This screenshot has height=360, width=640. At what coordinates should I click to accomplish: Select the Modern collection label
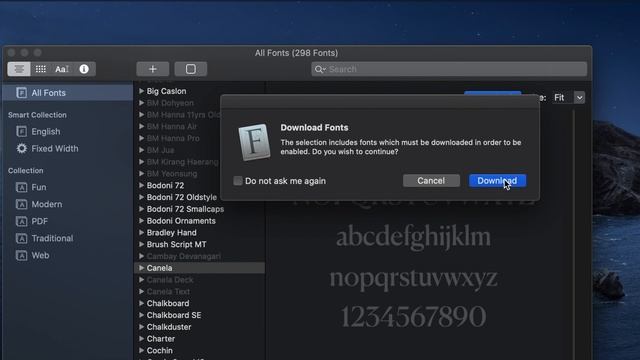click(47, 204)
